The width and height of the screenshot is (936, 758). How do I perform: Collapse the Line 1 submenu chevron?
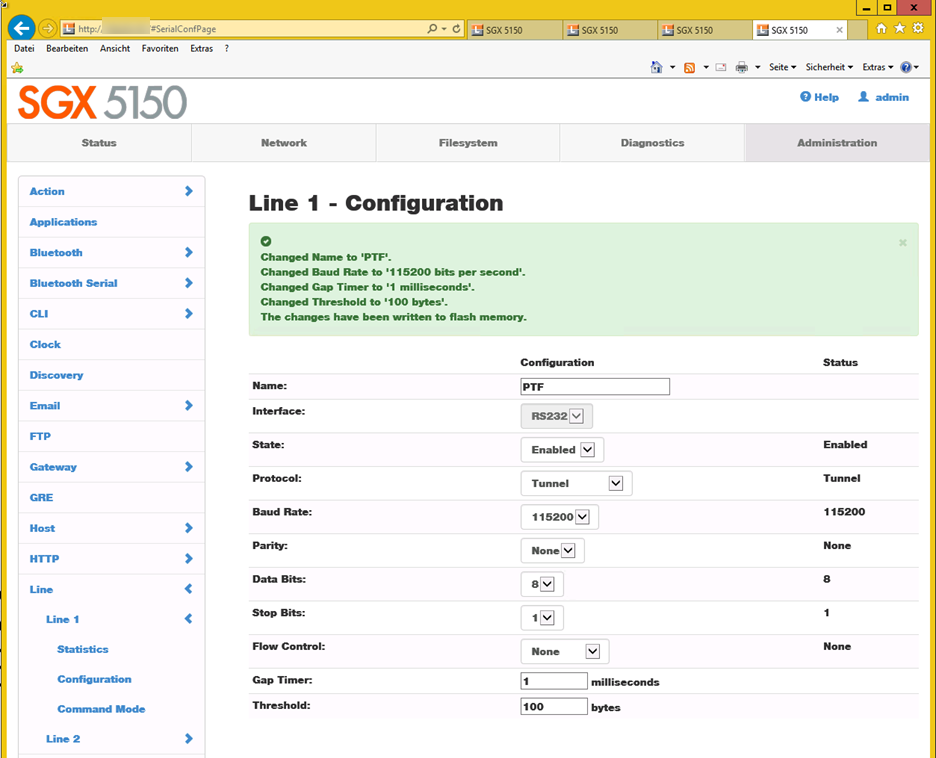(189, 619)
